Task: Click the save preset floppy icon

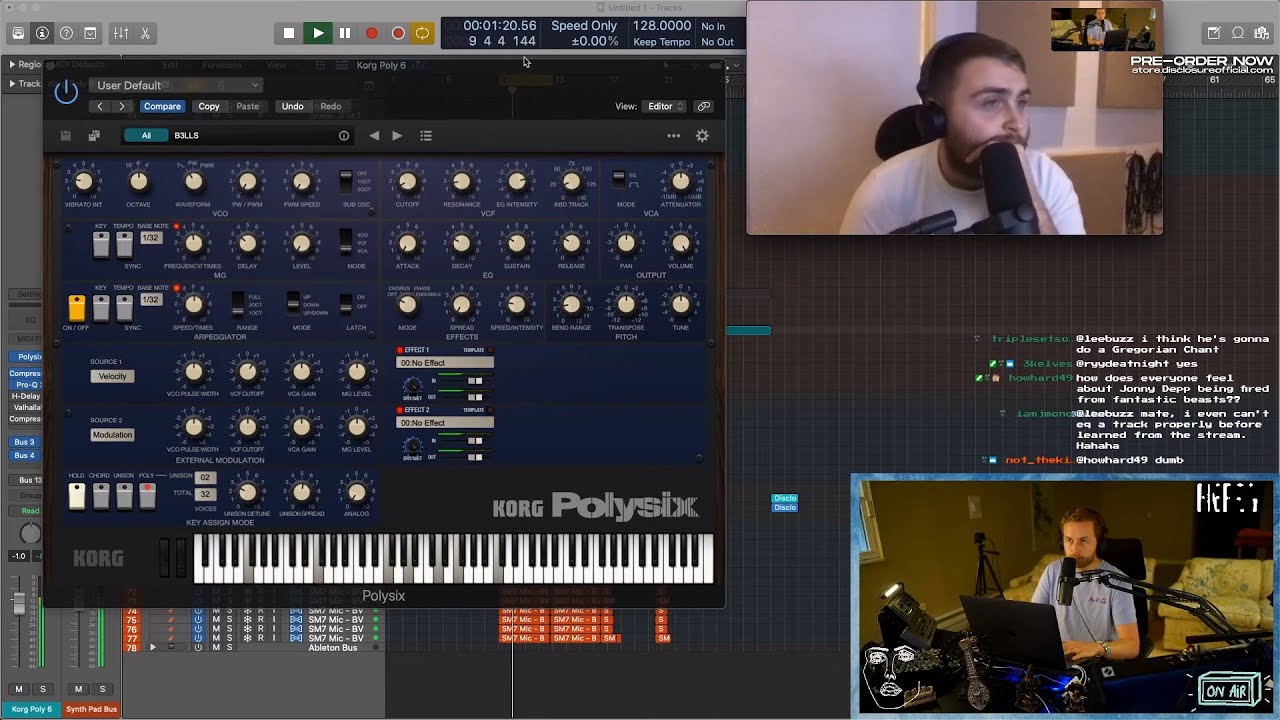Action: point(66,136)
